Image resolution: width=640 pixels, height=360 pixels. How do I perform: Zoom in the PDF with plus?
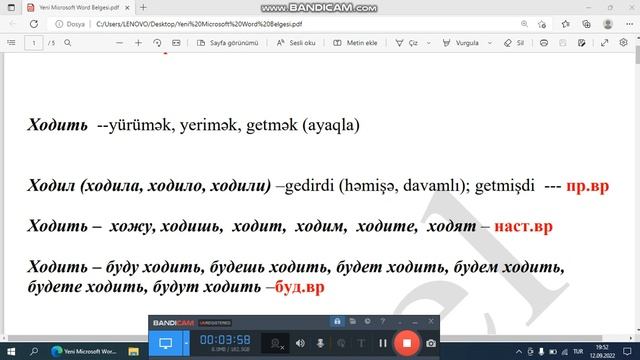click(x=138, y=42)
